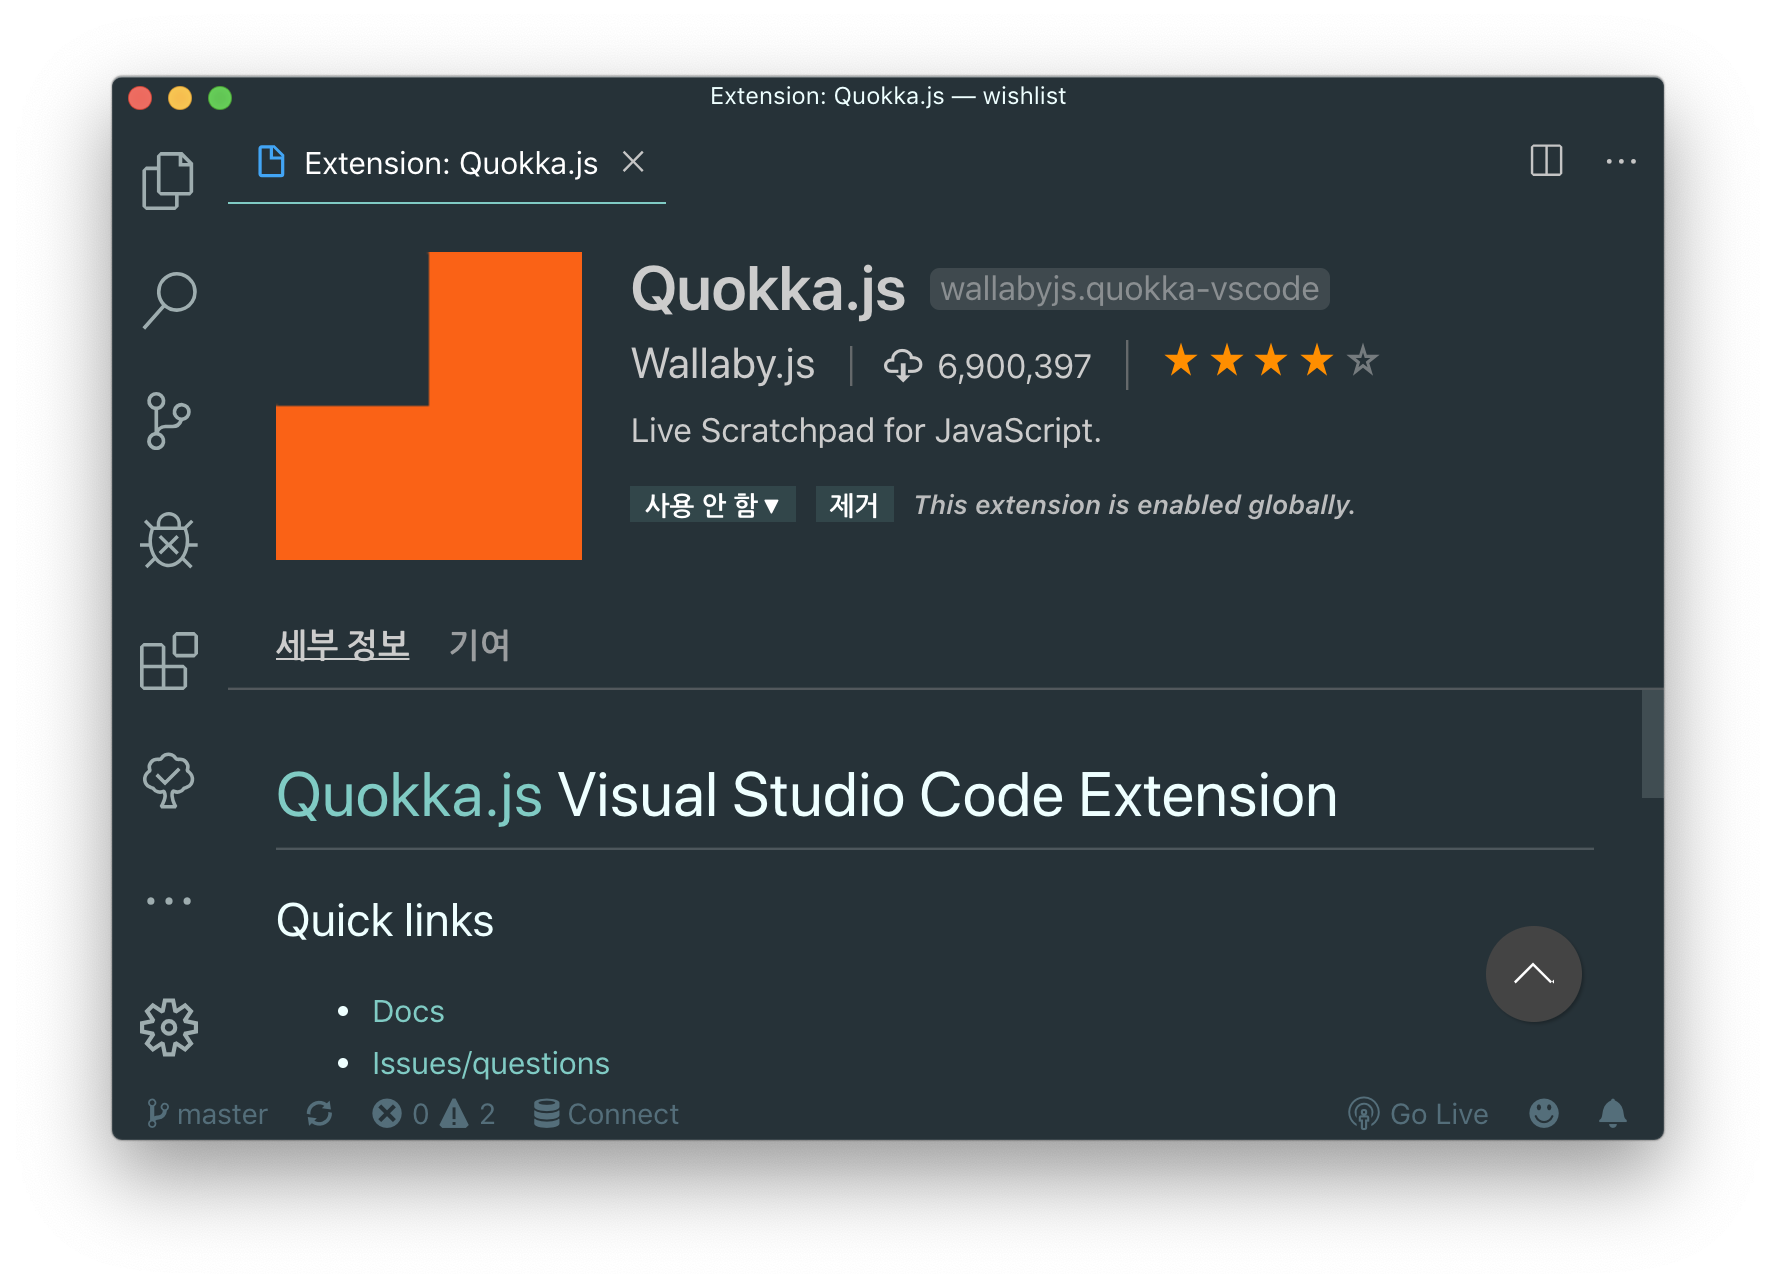Click the smiley feedback icon
Screen dimensions: 1776x1288
click(x=1543, y=1113)
